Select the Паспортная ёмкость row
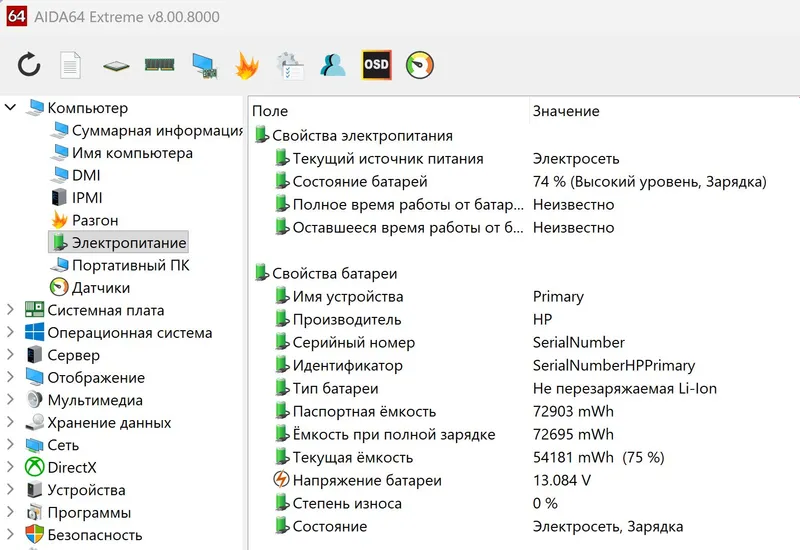Viewport: 800px width, 550px height. coord(524,411)
